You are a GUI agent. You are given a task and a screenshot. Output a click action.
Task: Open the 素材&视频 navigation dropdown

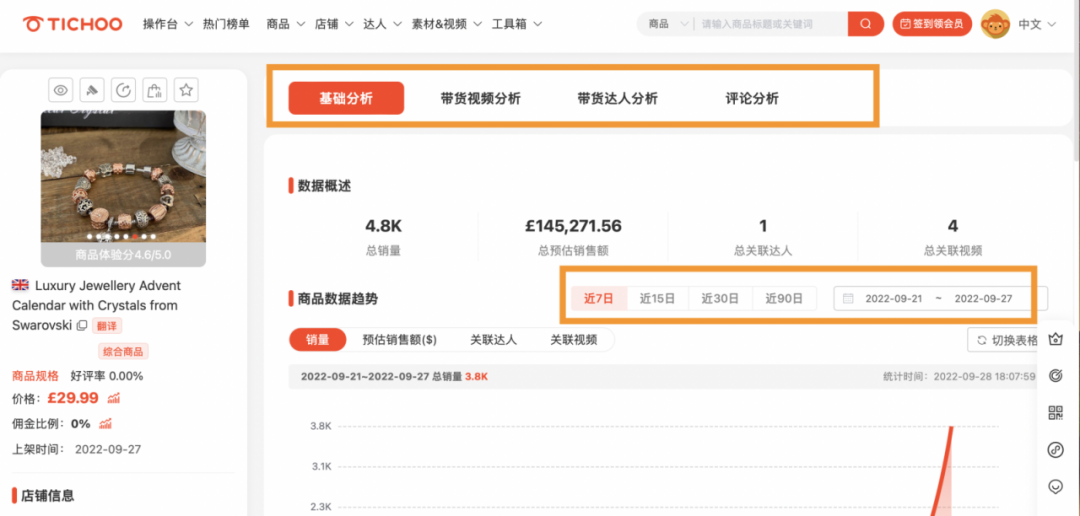pyautogui.click(x=446, y=24)
